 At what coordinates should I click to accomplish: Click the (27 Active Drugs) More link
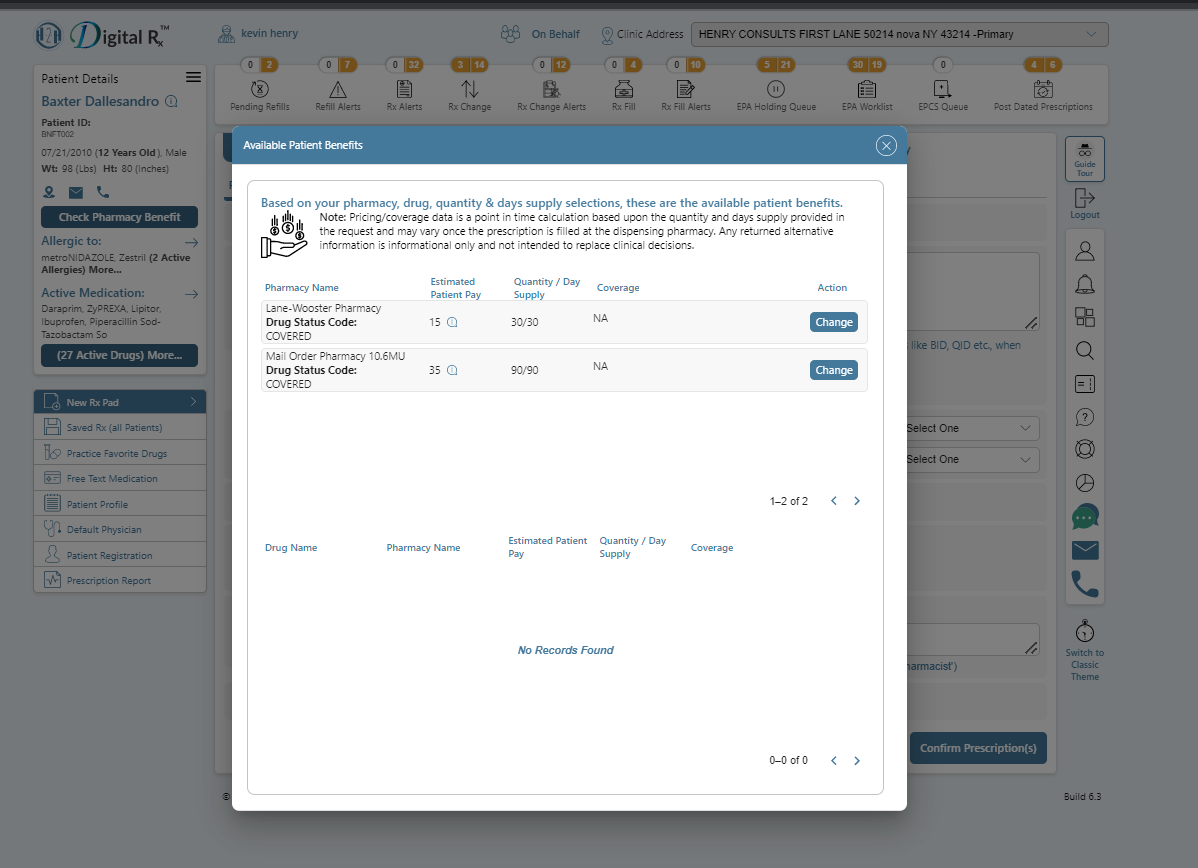119,355
